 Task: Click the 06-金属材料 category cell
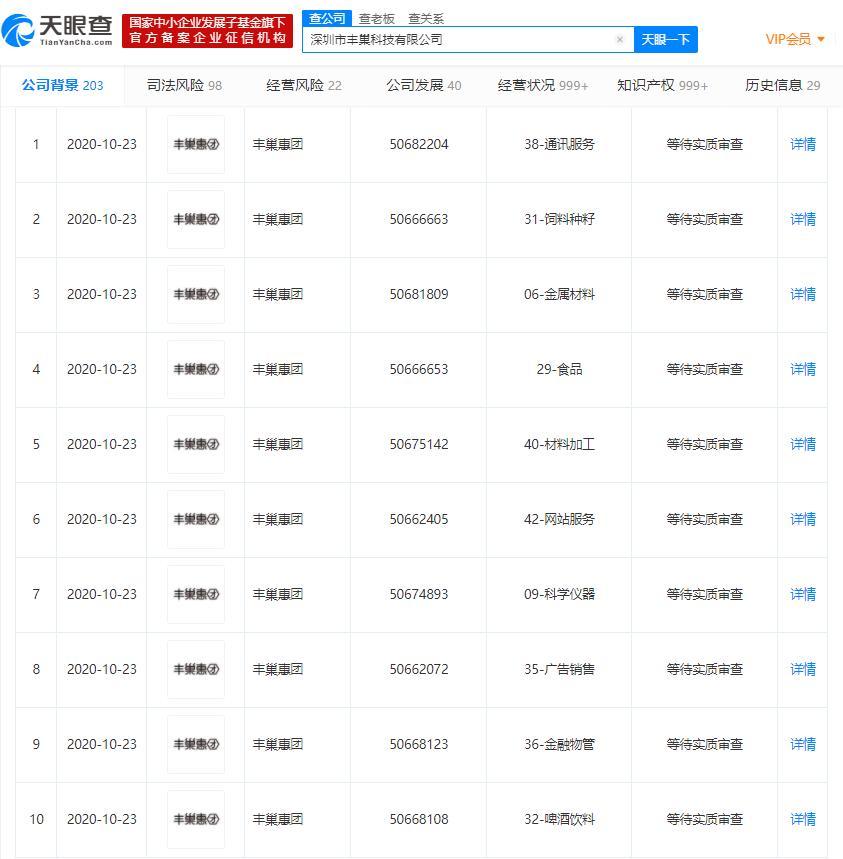click(559, 294)
